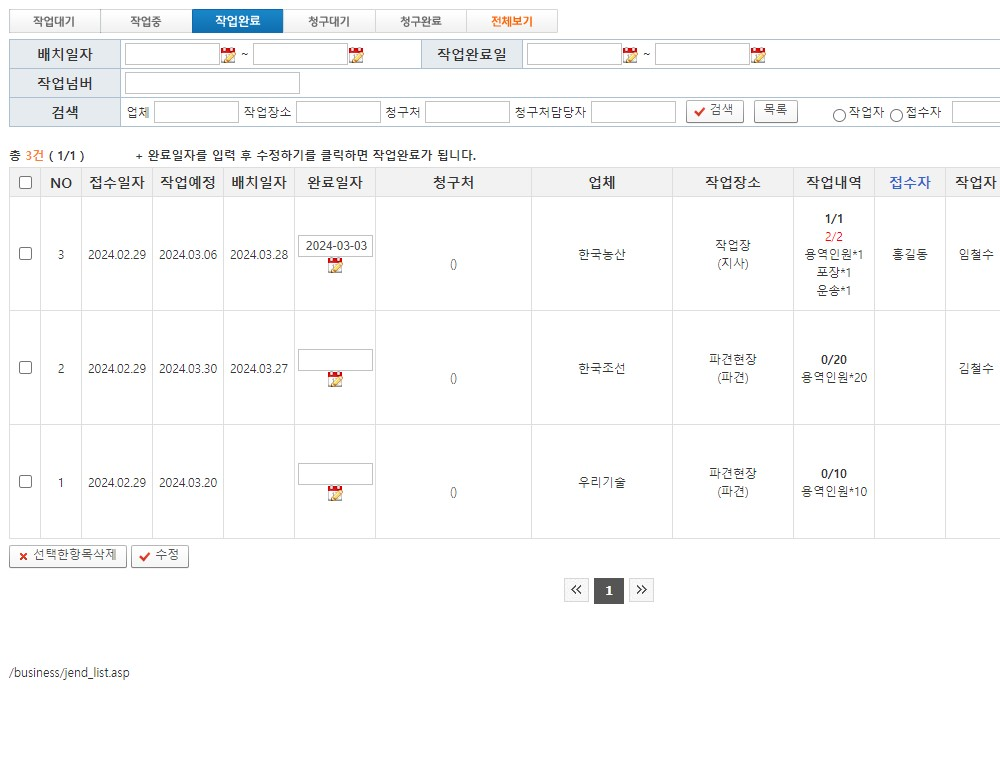Screen dimensions: 1000x762
Task: Open calendar for 작업완료일 start date
Action: pos(630,55)
